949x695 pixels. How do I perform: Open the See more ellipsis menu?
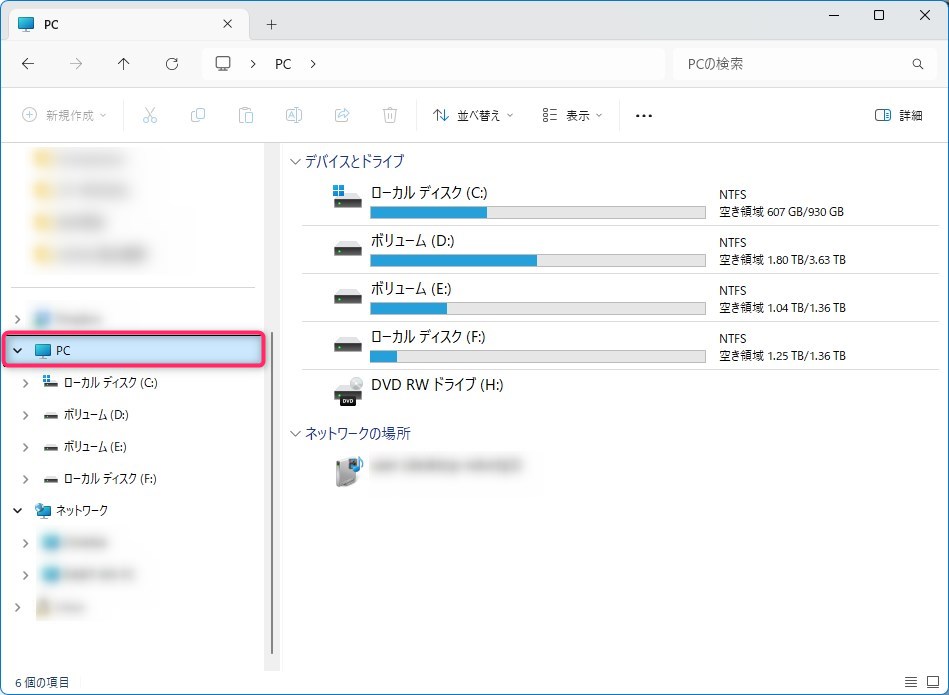pyautogui.click(x=644, y=115)
